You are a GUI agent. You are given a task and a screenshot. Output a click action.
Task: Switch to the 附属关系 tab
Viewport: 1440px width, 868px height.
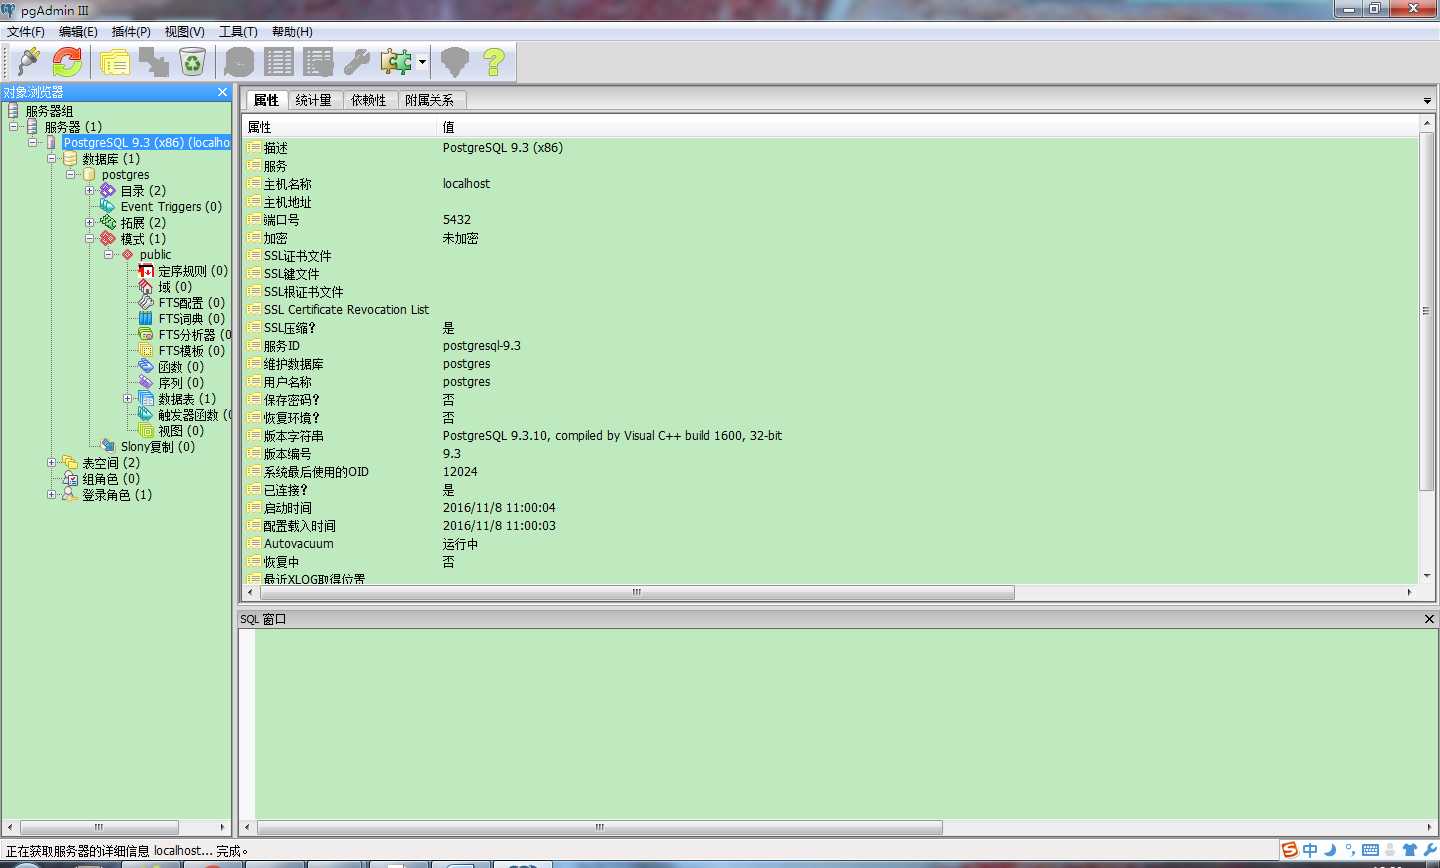[x=430, y=100]
